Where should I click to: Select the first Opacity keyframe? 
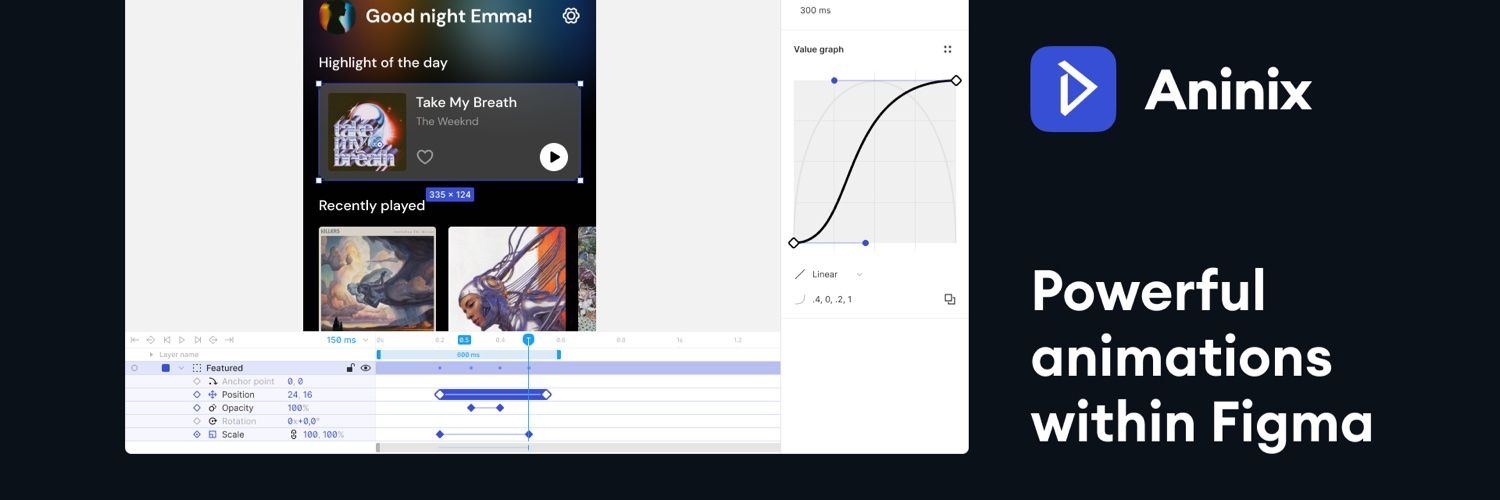[471, 408]
